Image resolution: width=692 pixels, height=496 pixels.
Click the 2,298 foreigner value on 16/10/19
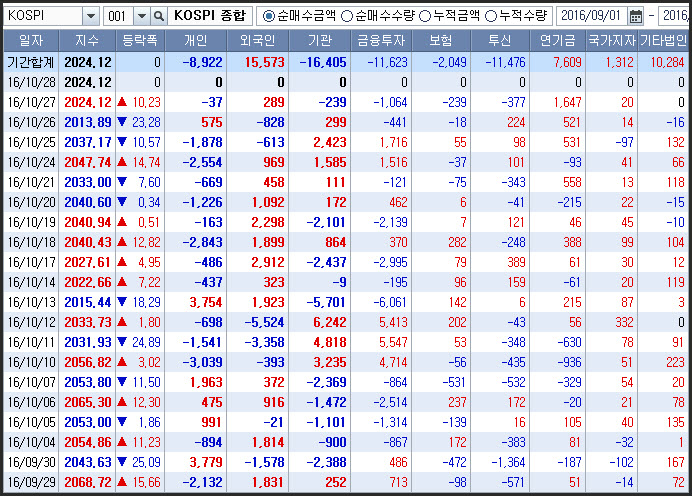(268, 222)
